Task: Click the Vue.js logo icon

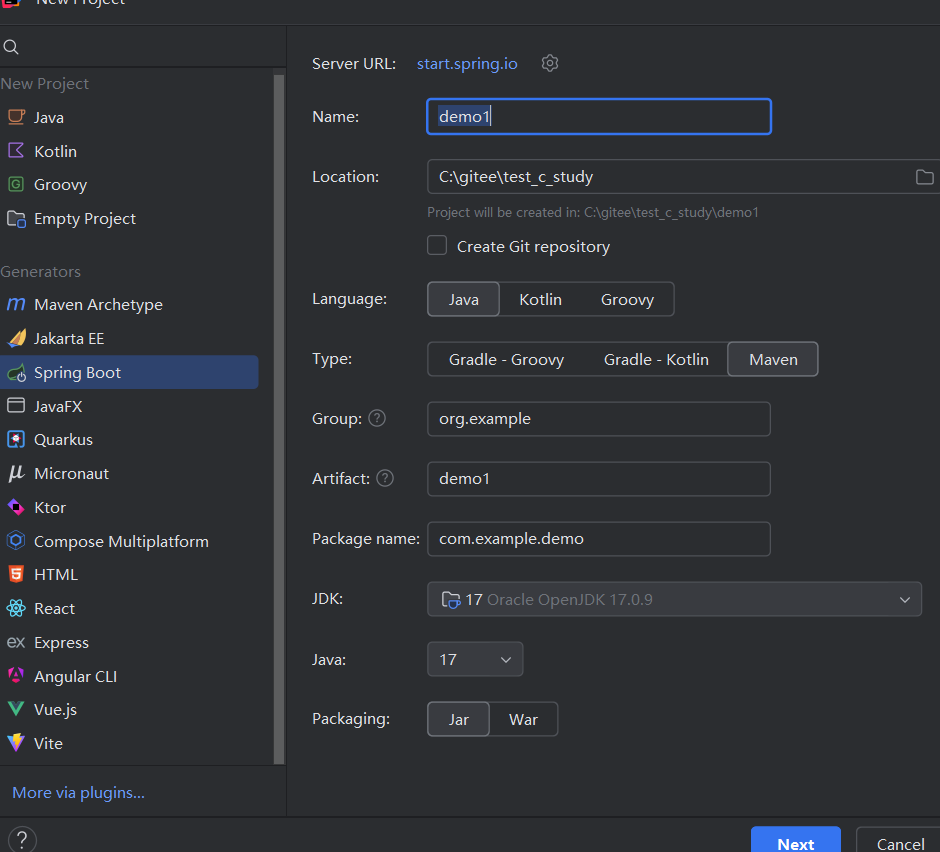Action: [x=16, y=709]
